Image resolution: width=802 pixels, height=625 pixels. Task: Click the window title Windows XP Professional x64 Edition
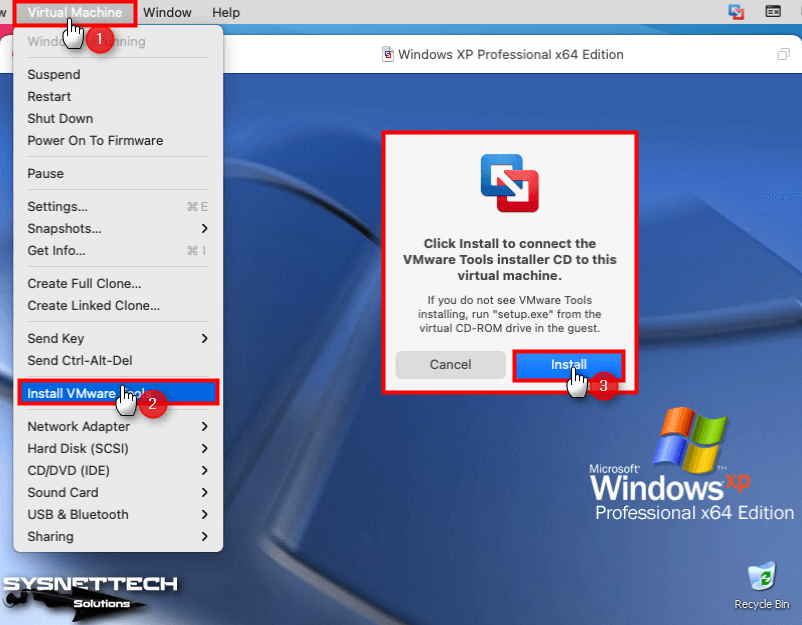[510, 54]
